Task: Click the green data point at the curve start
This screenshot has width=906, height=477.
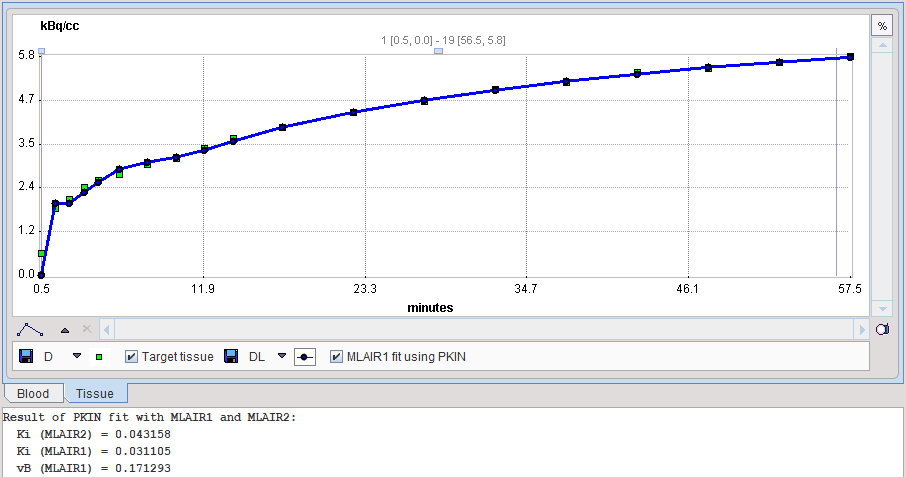Action: click(x=42, y=254)
